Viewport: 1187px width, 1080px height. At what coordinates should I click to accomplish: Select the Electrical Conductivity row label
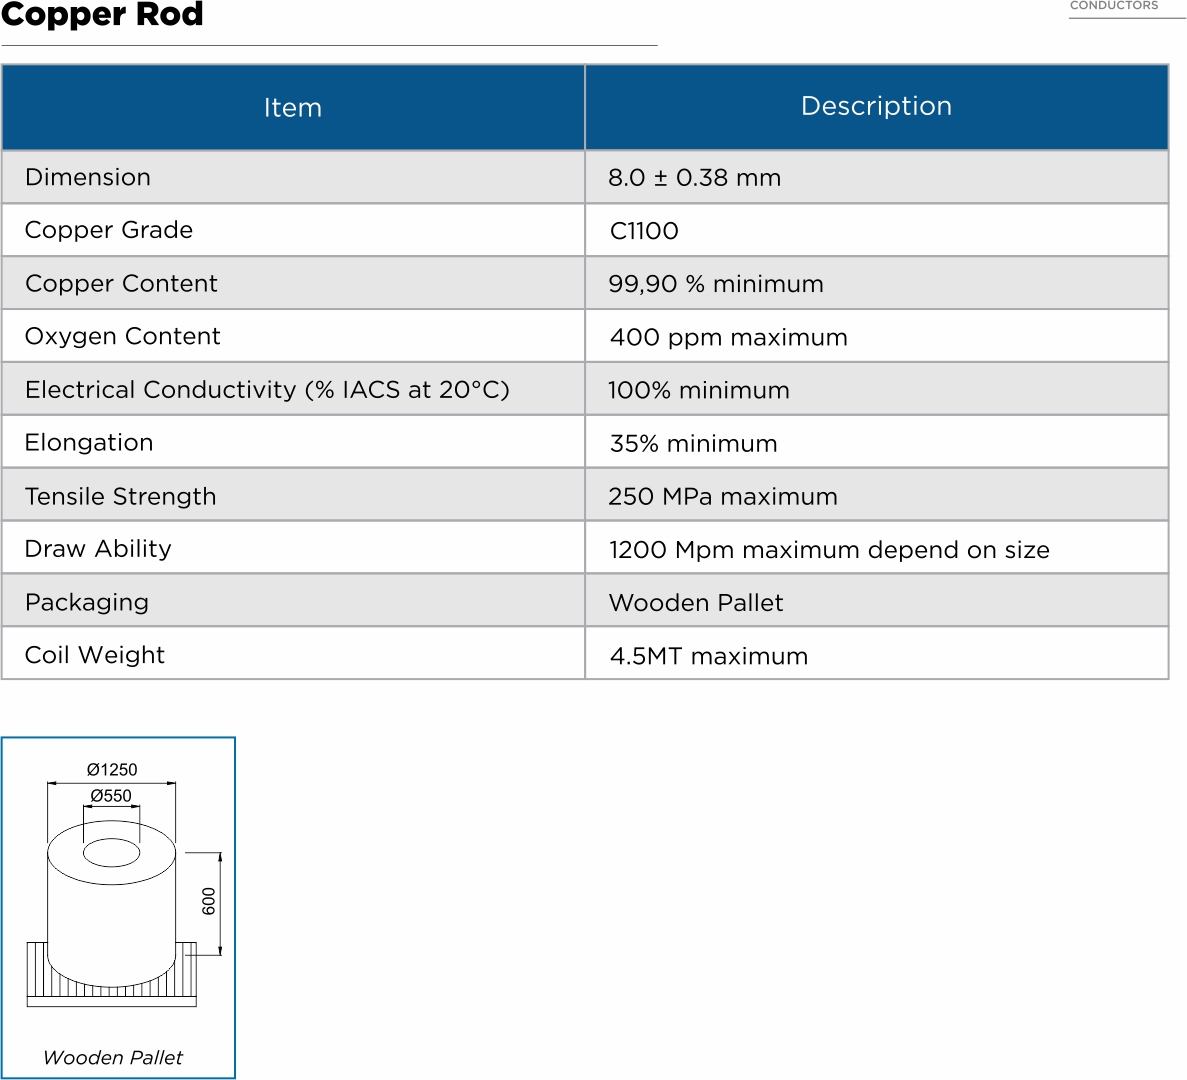[267, 390]
